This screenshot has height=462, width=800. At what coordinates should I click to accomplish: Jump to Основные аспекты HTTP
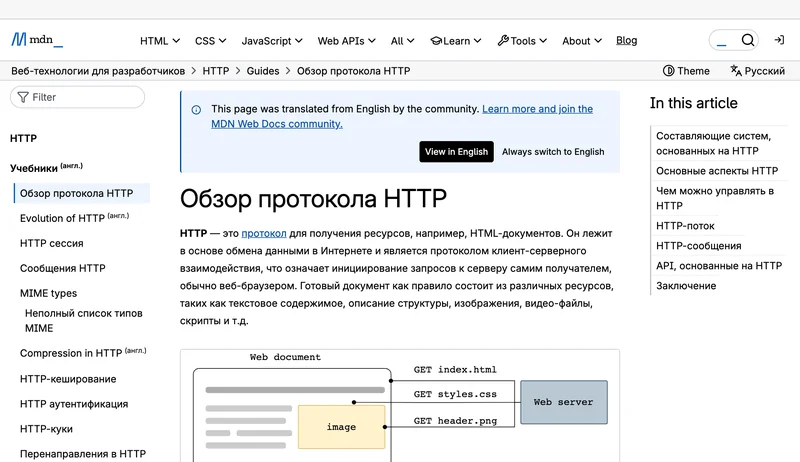point(717,171)
